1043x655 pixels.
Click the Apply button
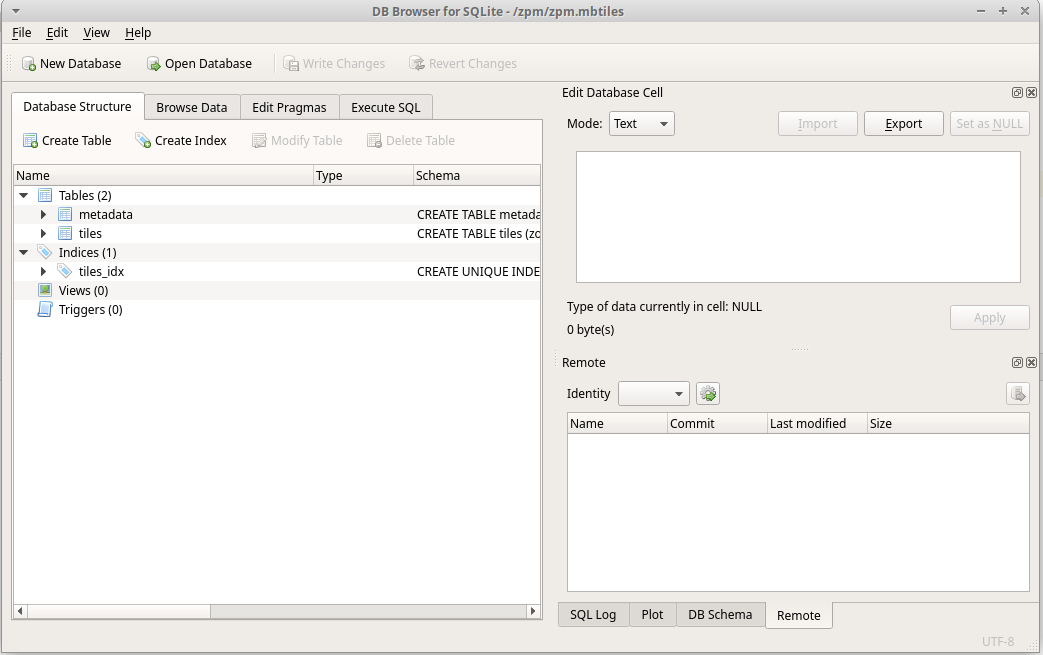point(989,318)
